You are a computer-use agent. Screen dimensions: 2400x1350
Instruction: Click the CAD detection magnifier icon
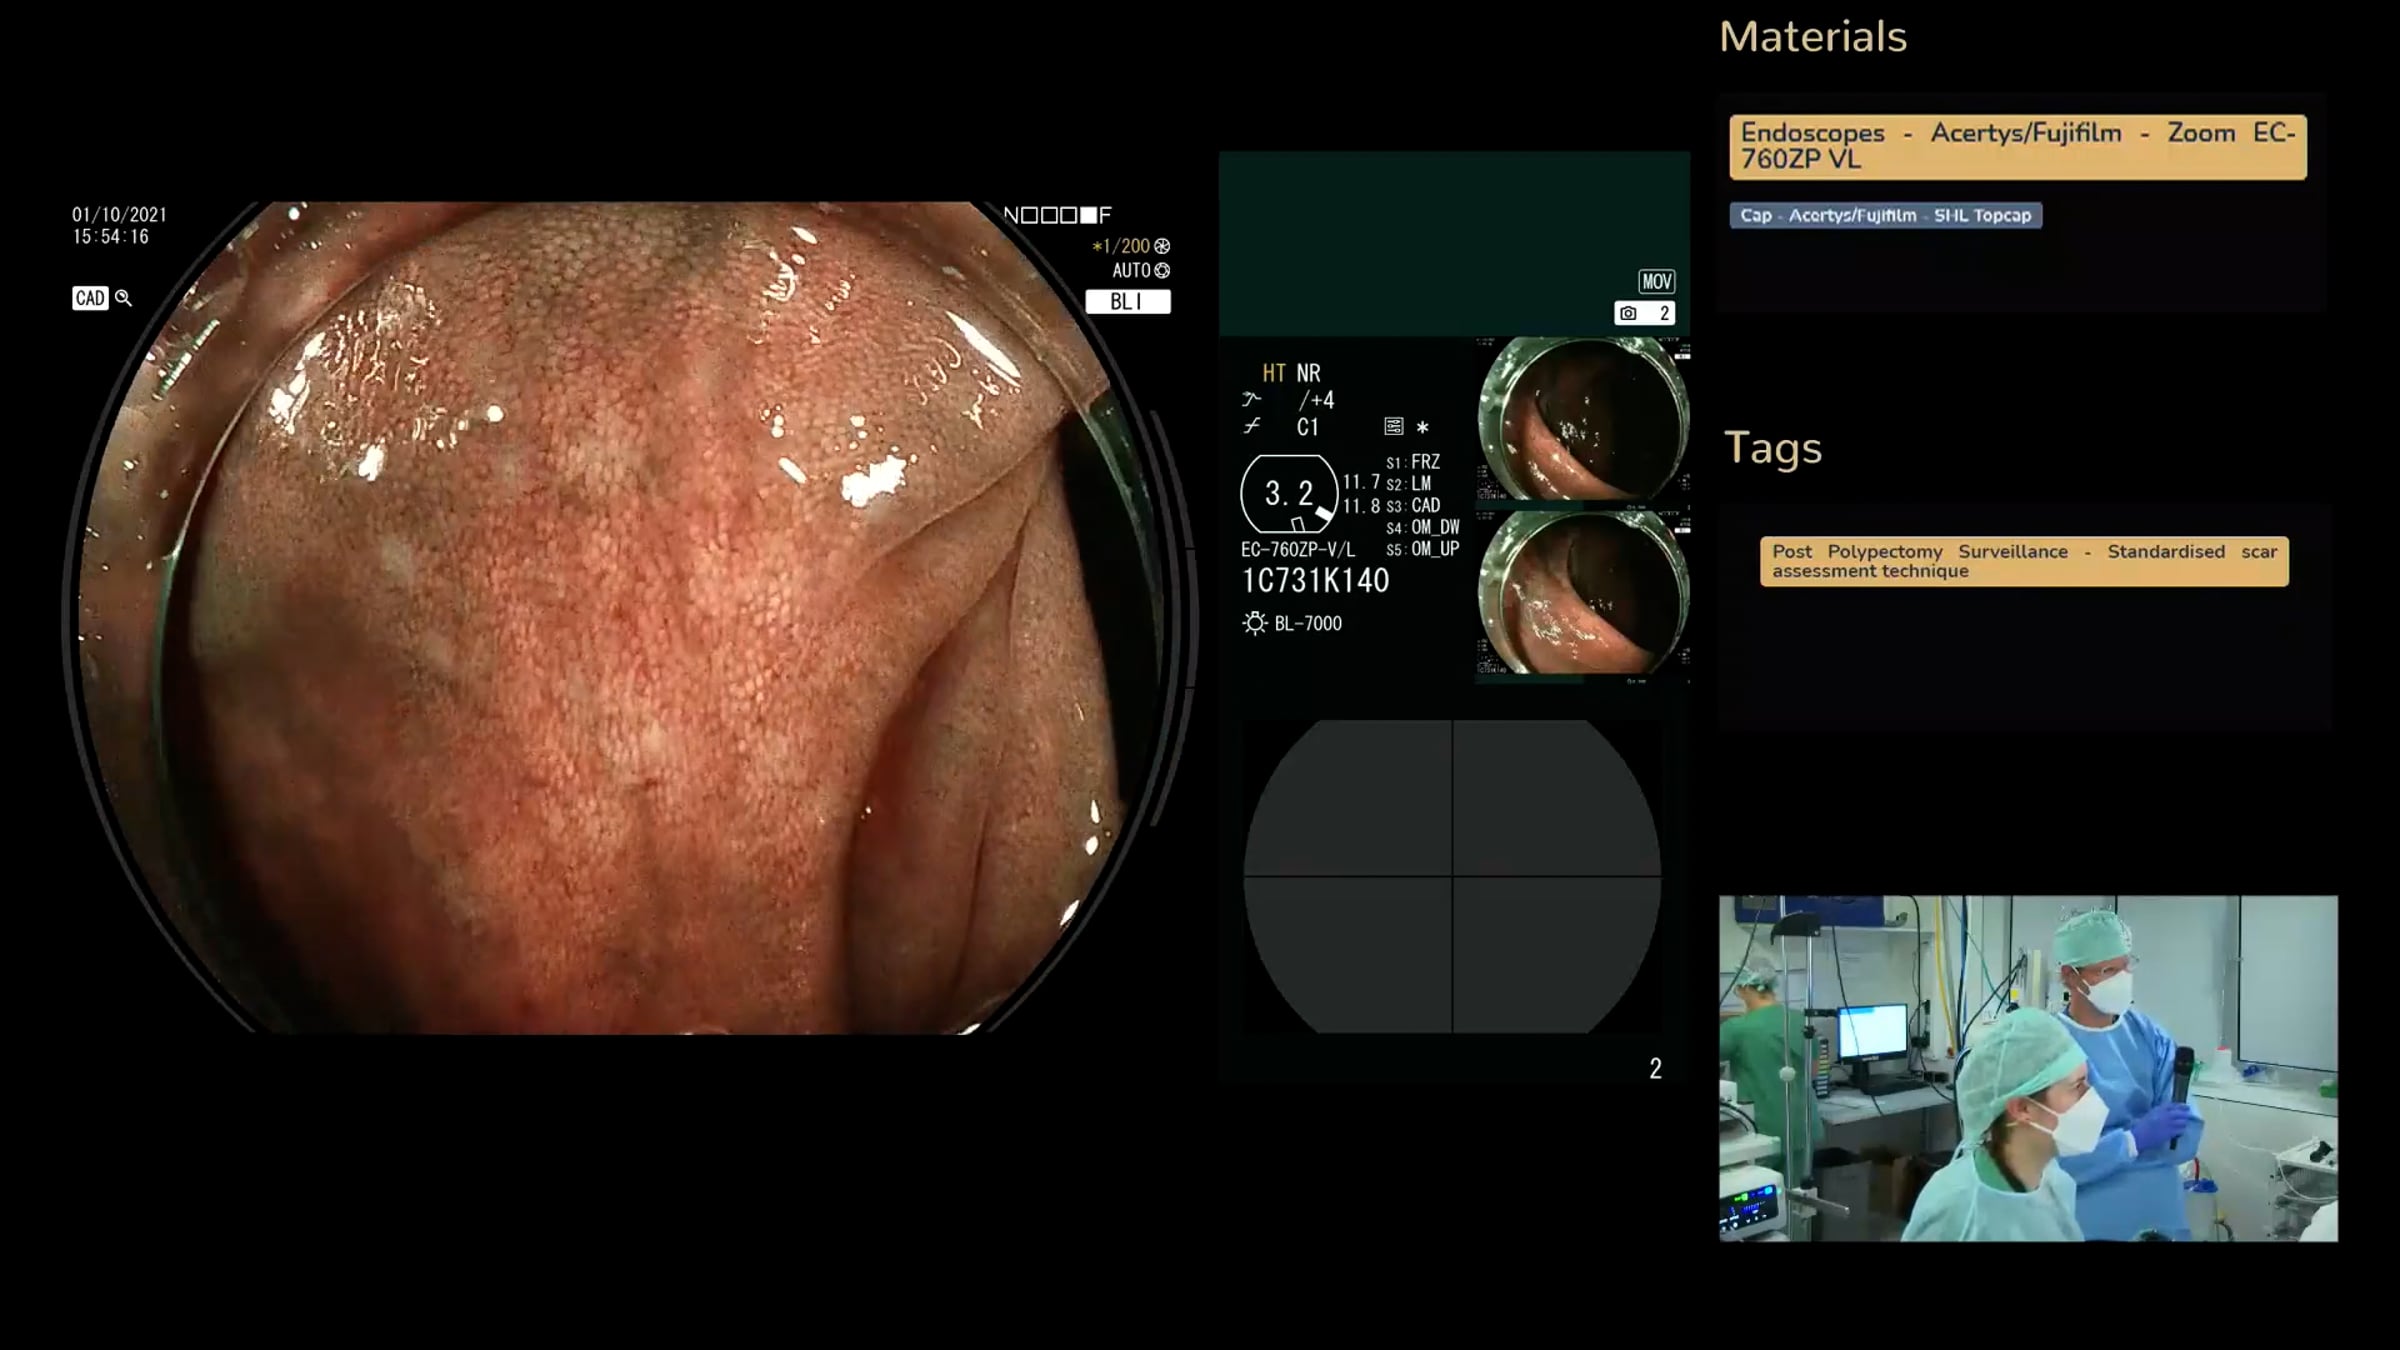(124, 298)
